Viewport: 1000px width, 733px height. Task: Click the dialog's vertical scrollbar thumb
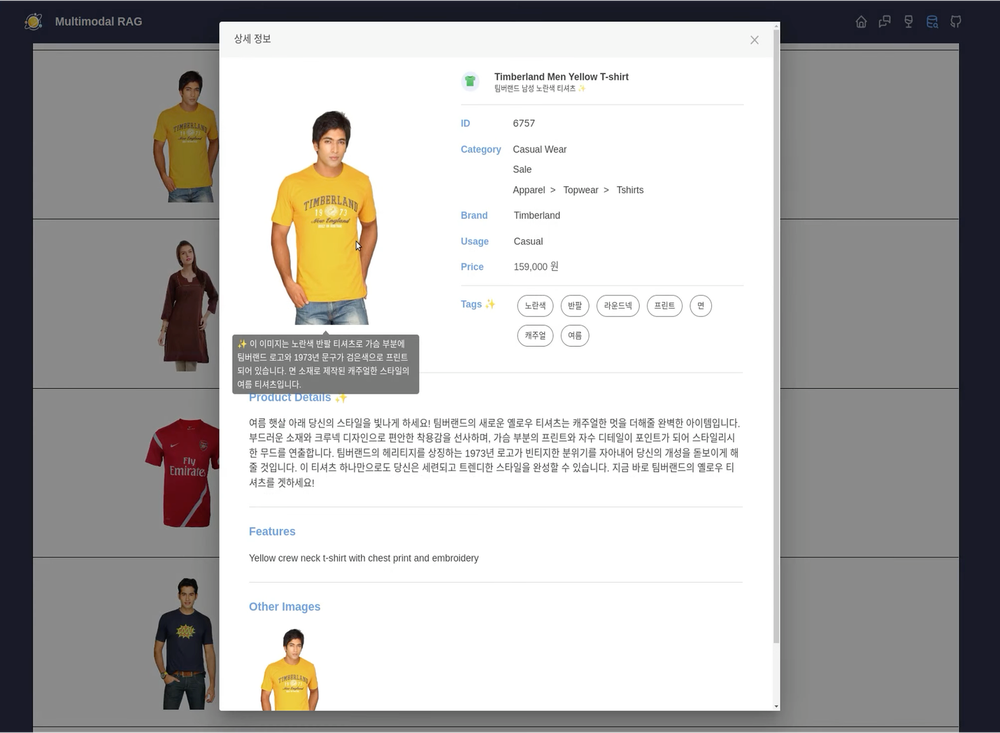[x=776, y=336]
